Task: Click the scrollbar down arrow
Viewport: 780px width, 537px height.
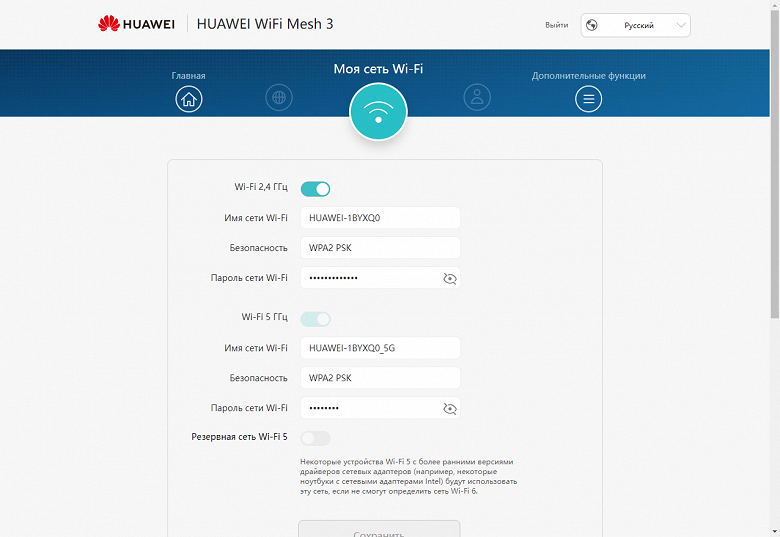Action: [775, 533]
